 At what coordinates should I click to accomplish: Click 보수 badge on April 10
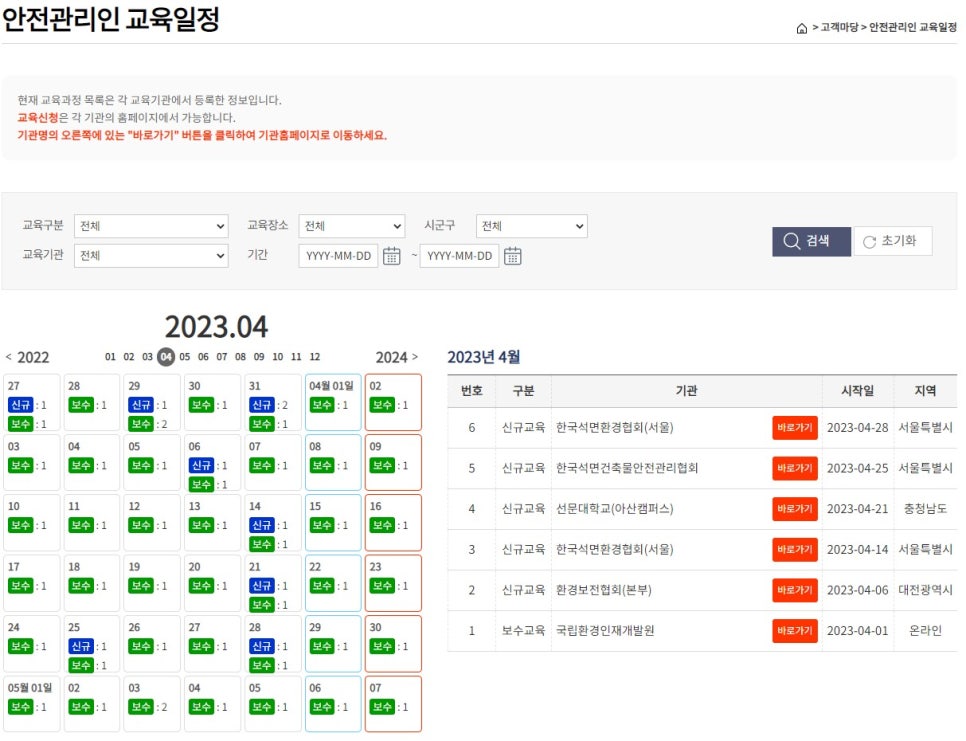tap(20, 525)
